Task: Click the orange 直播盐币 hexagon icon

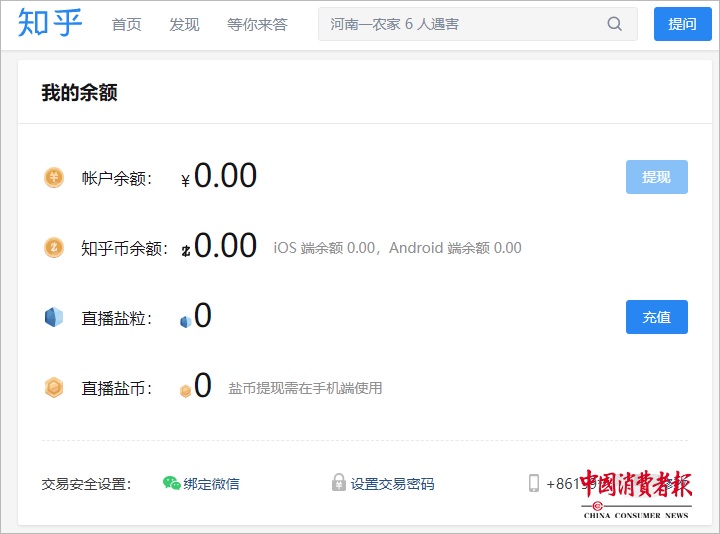Action: point(53,387)
